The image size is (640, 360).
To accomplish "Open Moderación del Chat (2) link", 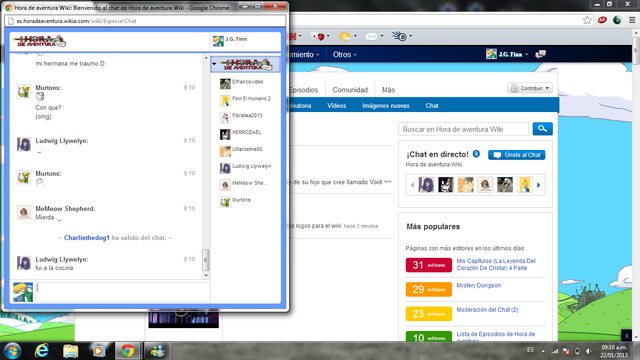I will (487, 310).
